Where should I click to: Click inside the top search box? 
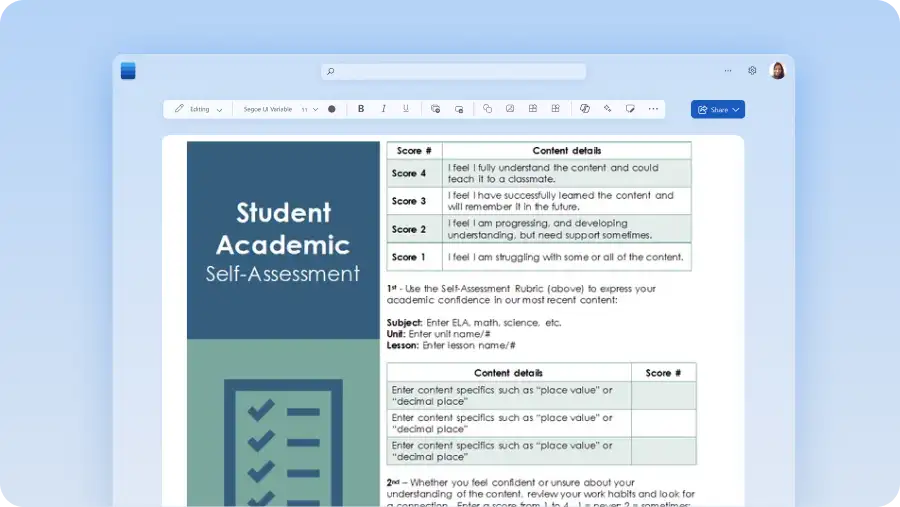453,71
